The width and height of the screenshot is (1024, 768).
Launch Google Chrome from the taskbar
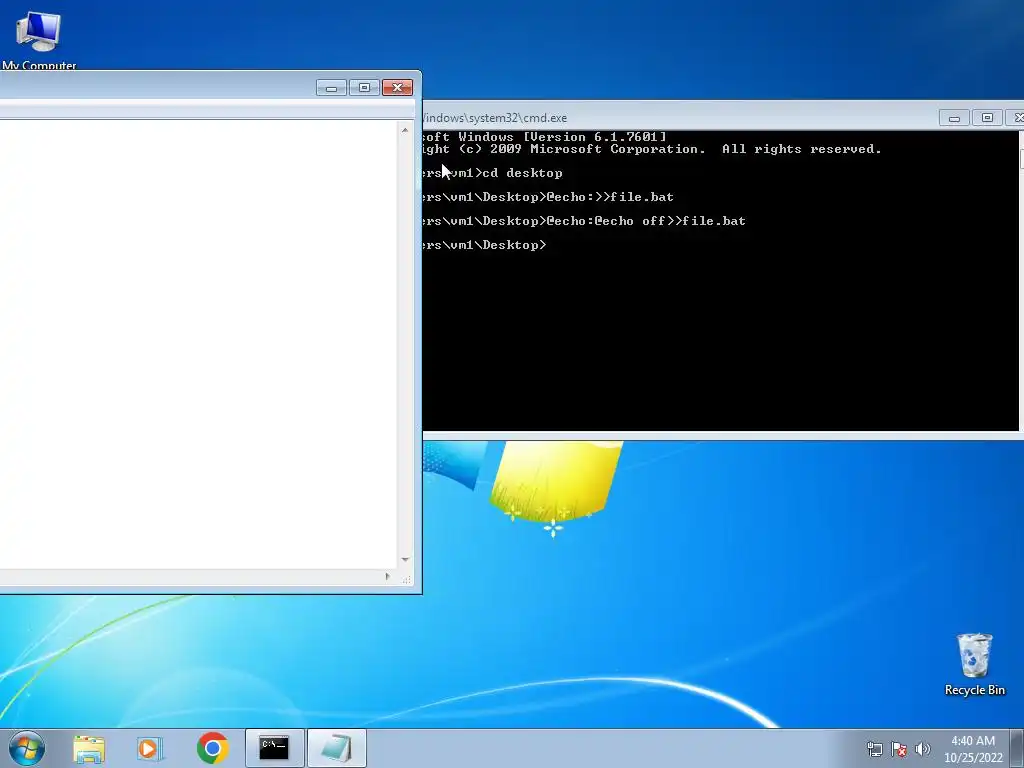(x=212, y=748)
